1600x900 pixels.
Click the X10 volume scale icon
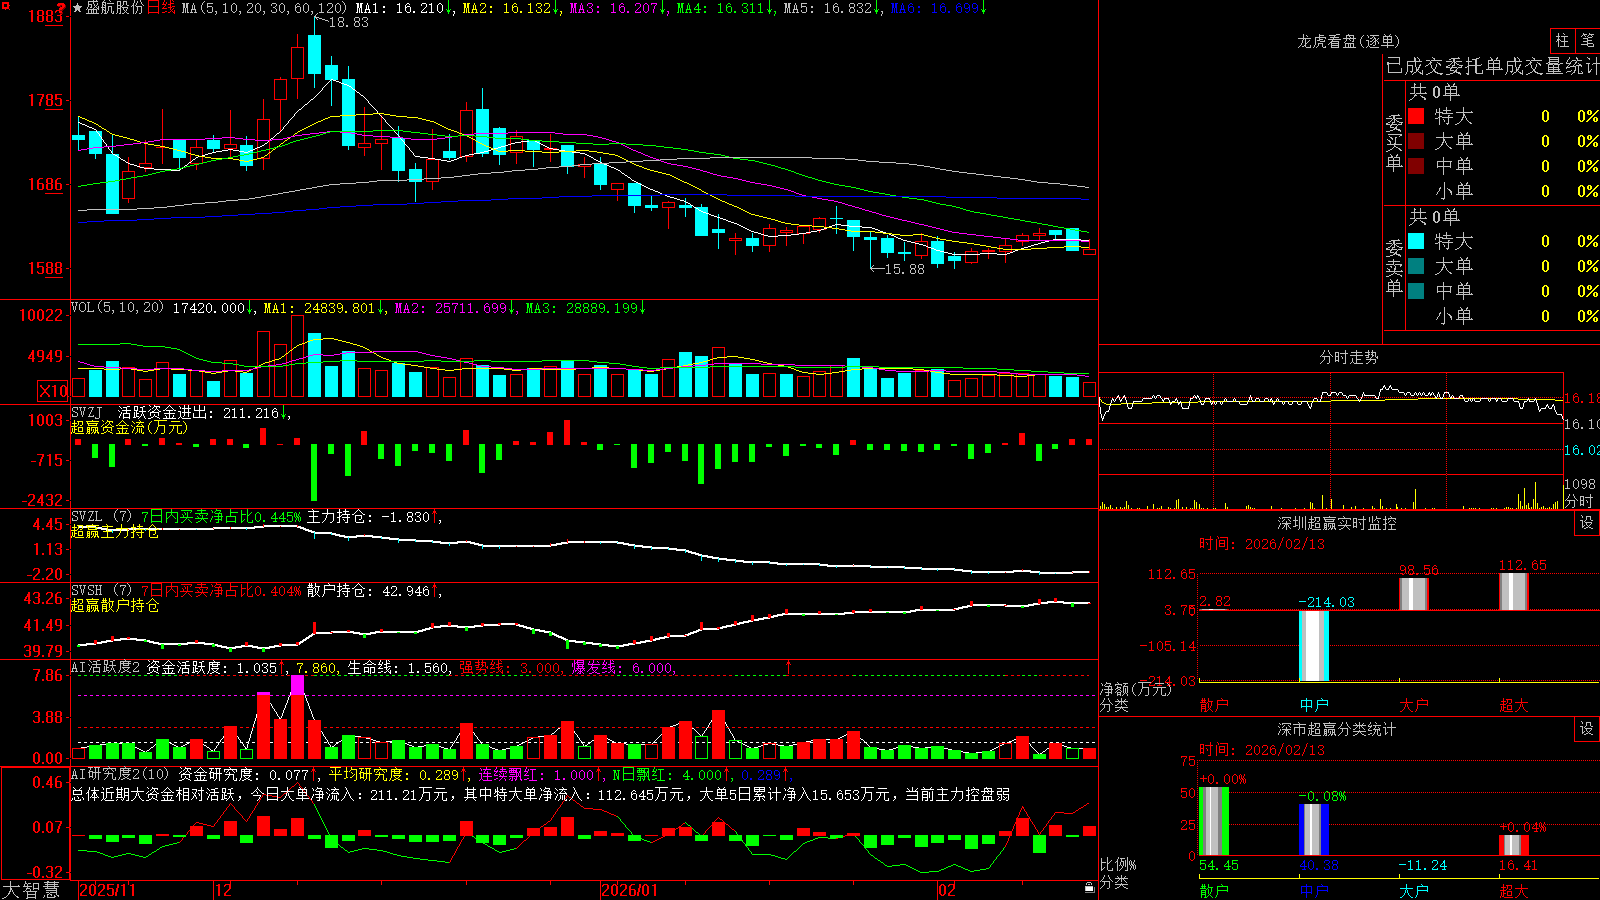(x=53, y=391)
